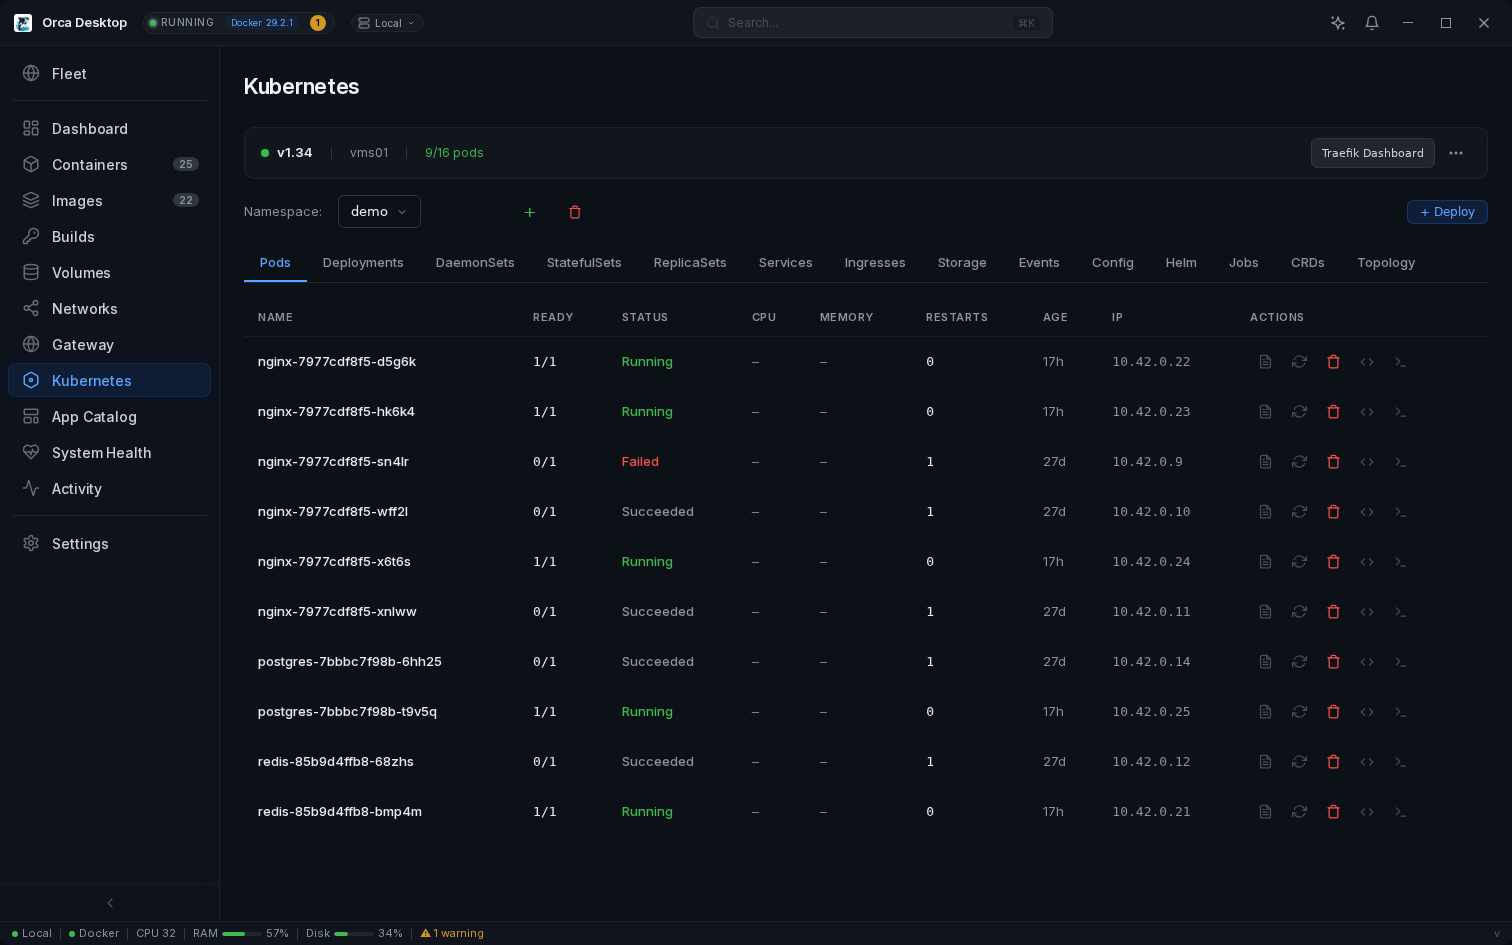
Task: Open the Fleet page
Action: [109, 74]
